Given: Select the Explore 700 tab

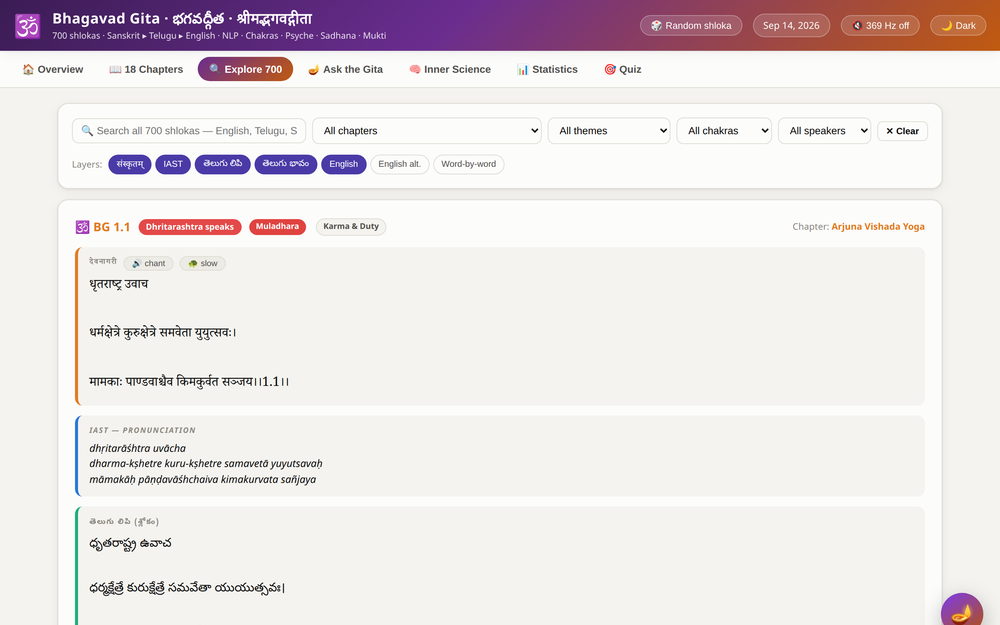Looking at the screenshot, I should [246, 69].
